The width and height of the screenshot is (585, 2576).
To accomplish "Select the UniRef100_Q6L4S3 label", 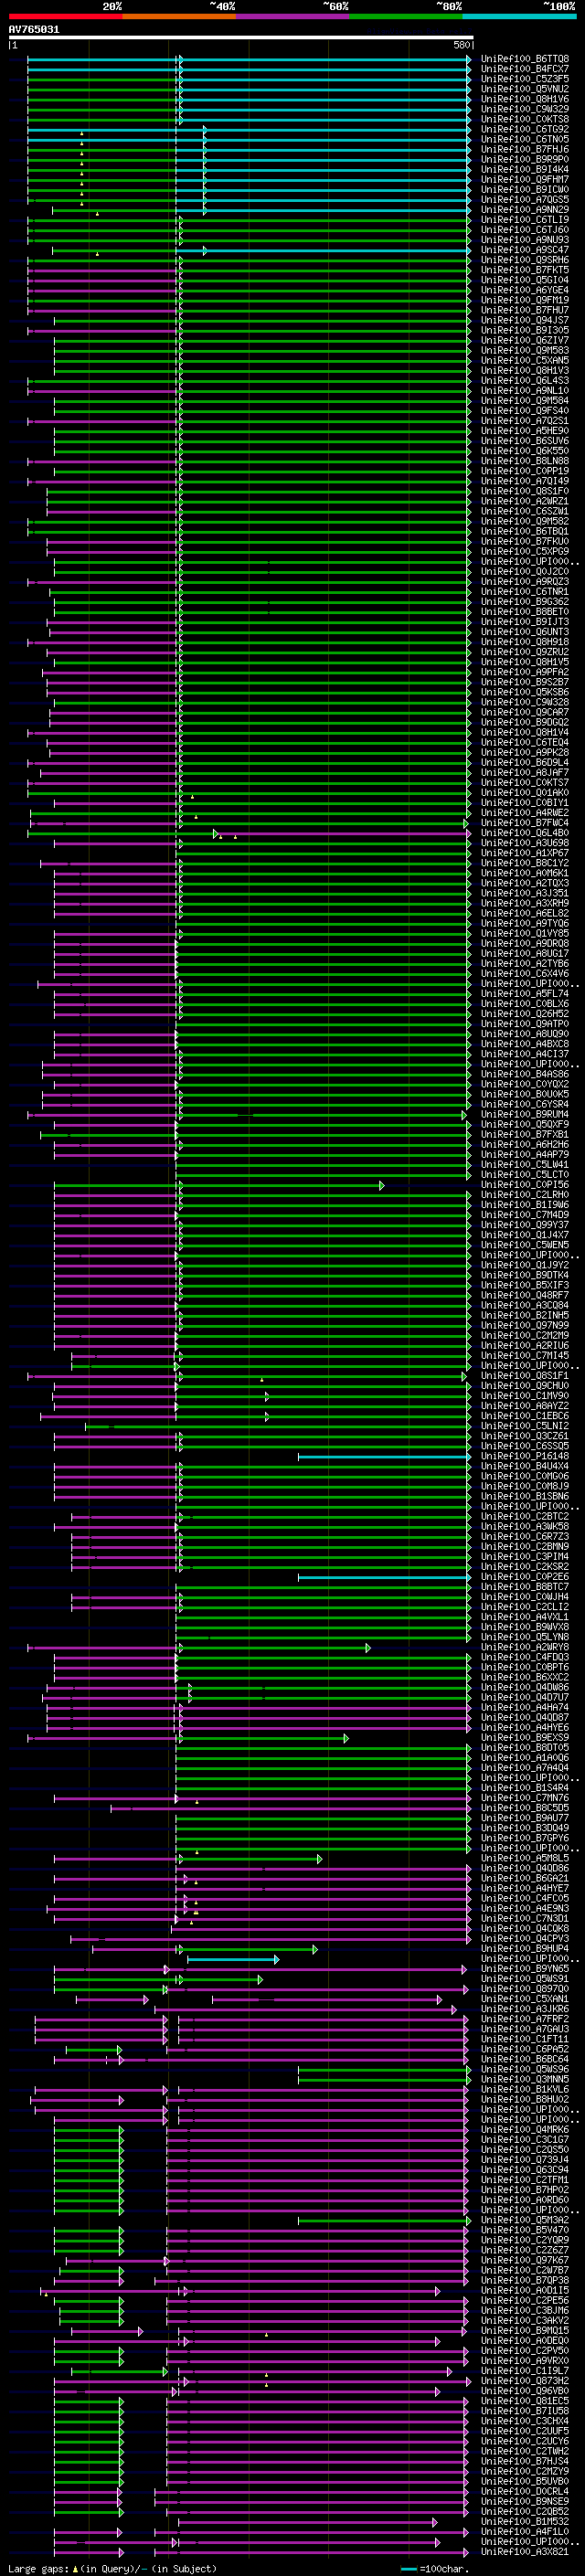I will coord(525,380).
